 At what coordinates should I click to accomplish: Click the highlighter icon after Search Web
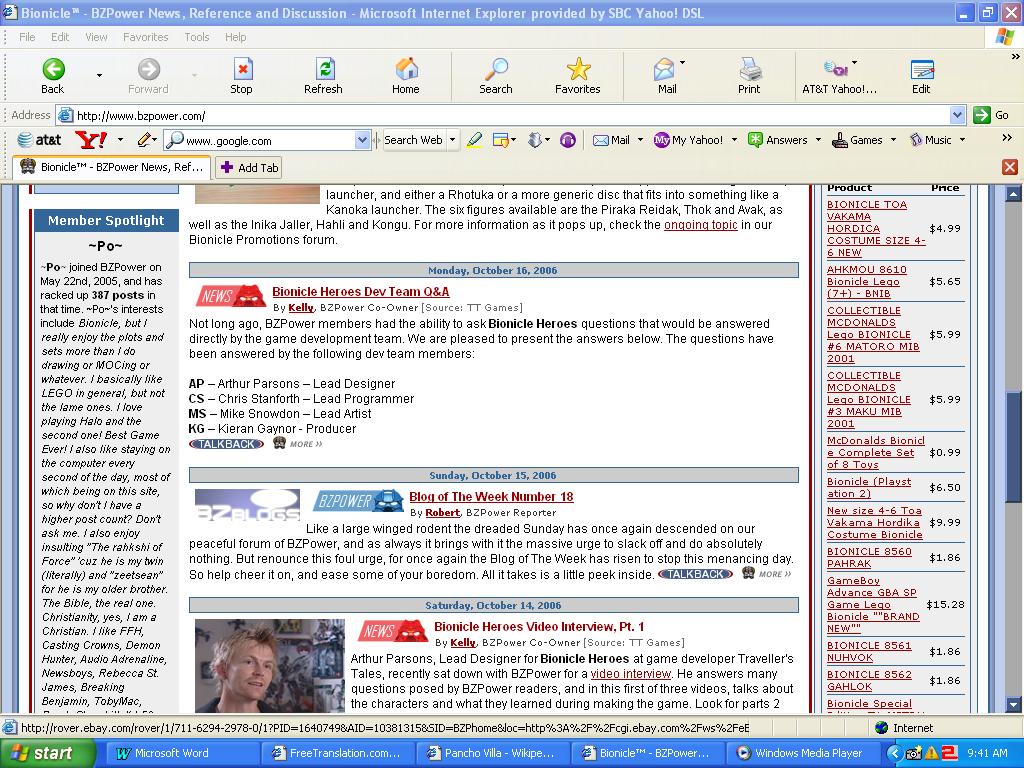pyautogui.click(x=475, y=139)
